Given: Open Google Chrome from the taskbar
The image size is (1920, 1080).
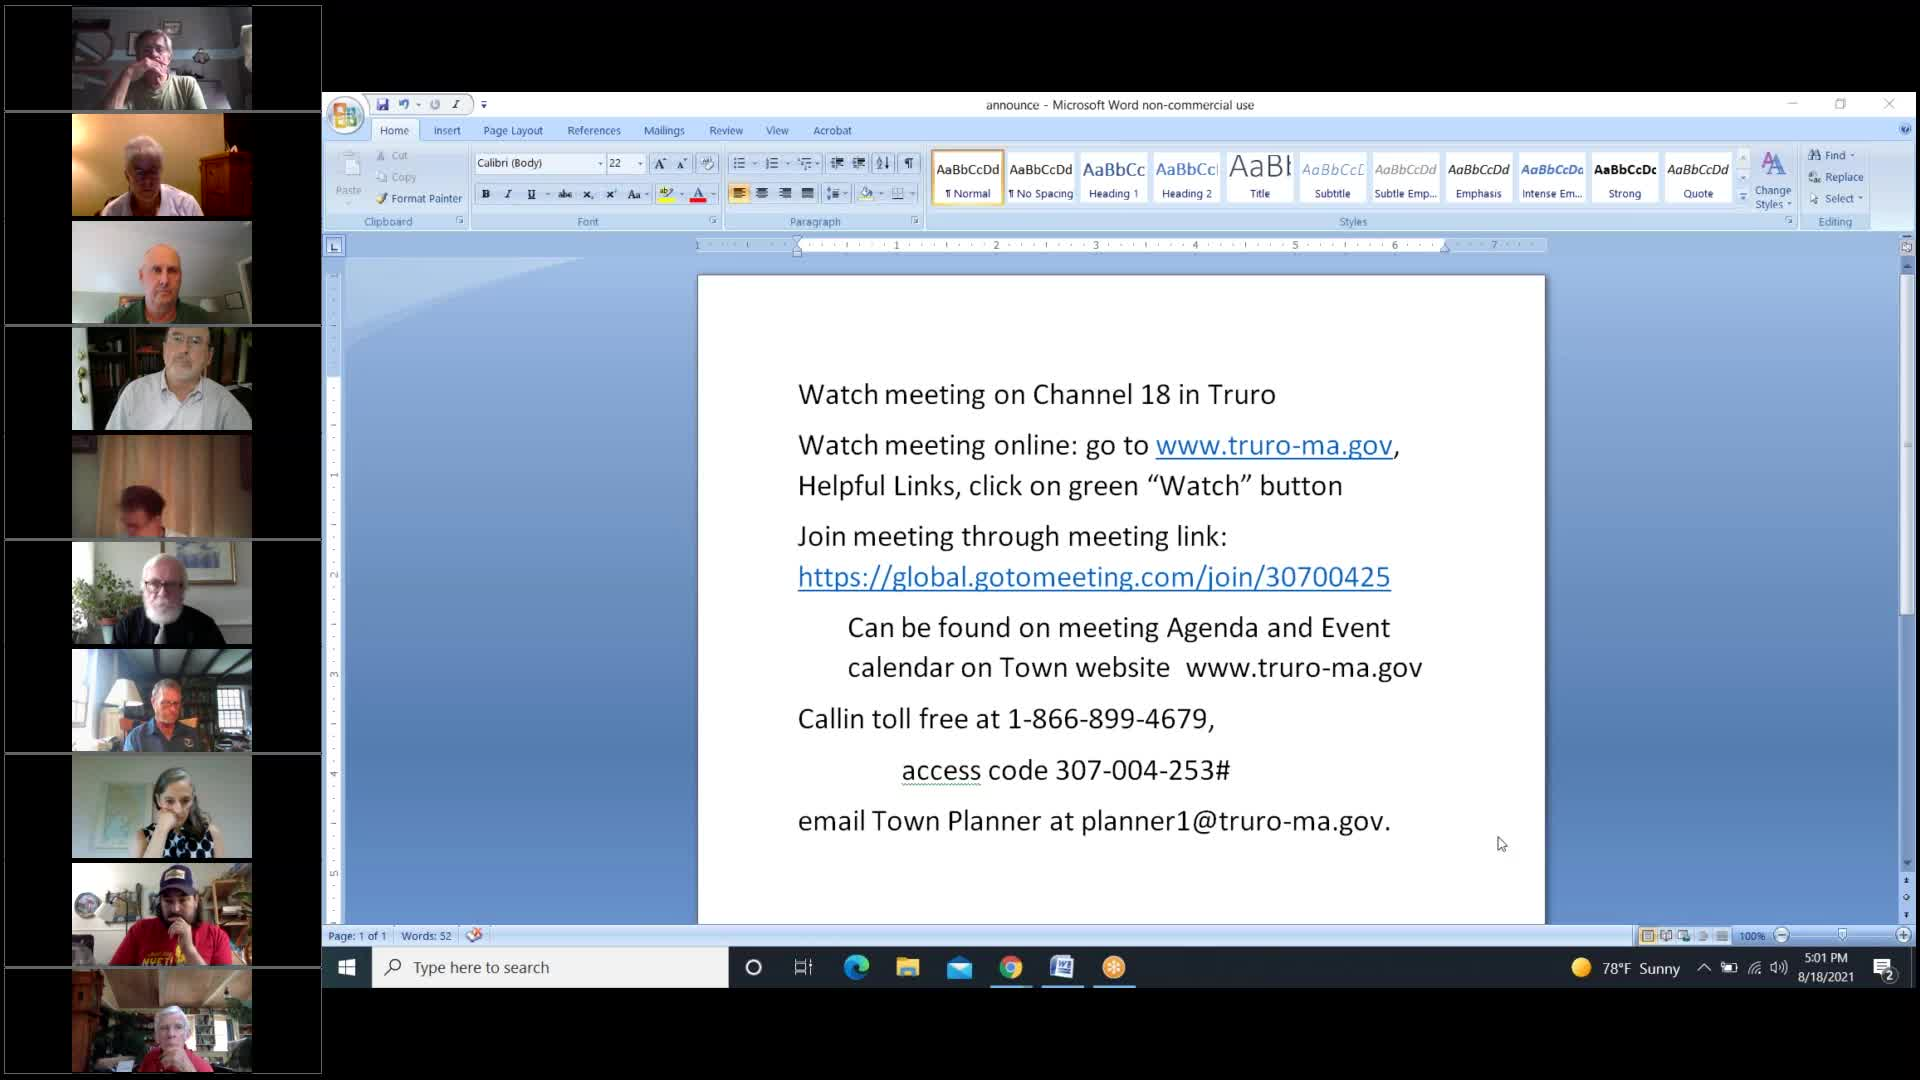Looking at the screenshot, I should pos(1010,967).
